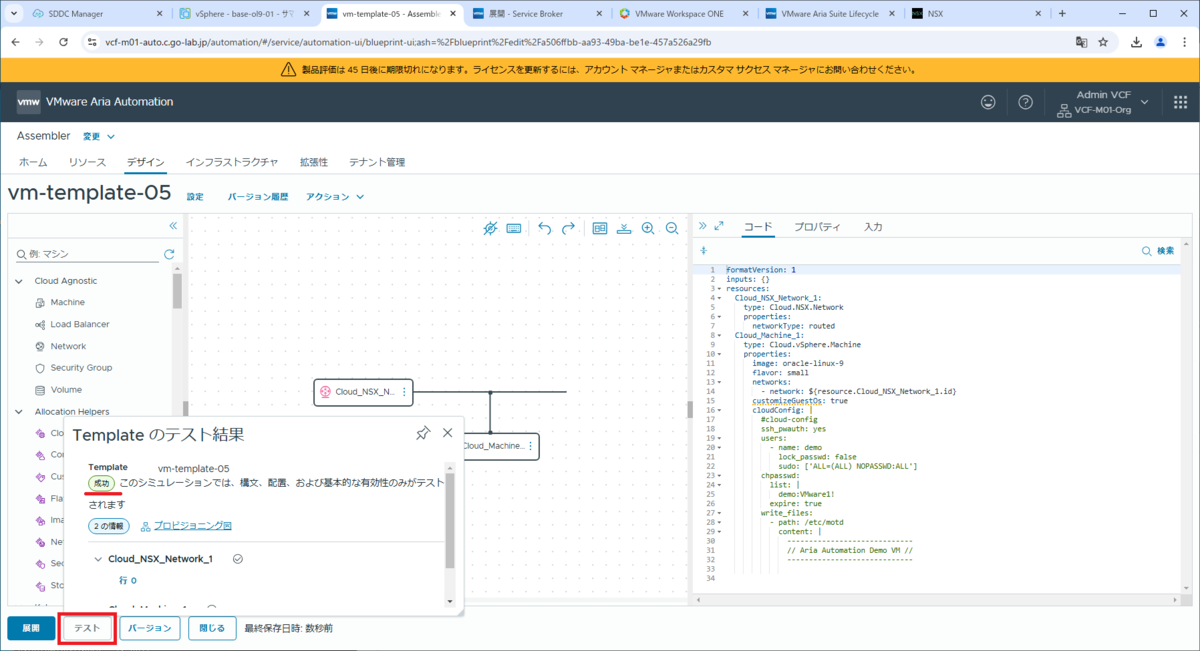Screen dimensions: 1200x651
Task: Open the バージョン履歴 link
Action: pos(258,197)
